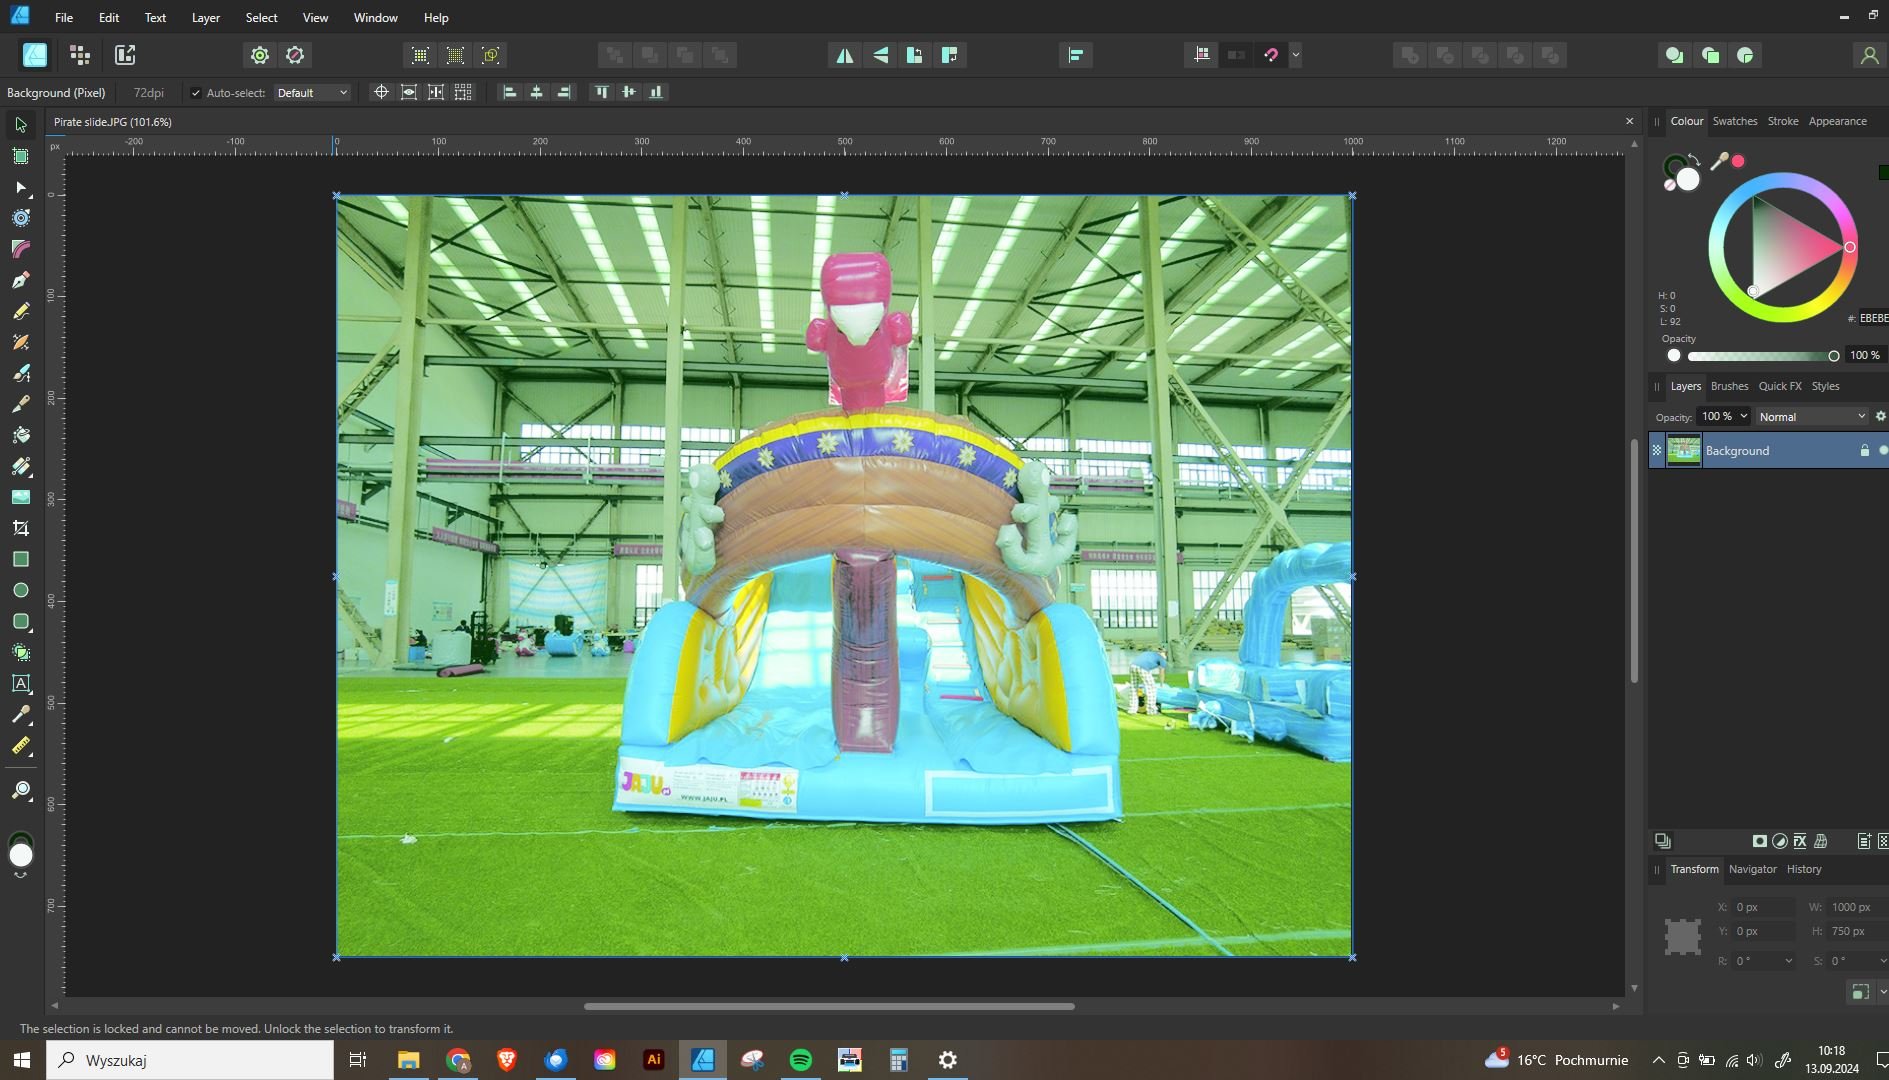Screen dimensions: 1889x1080
Task: Open the Layer menu
Action: (x=205, y=18)
